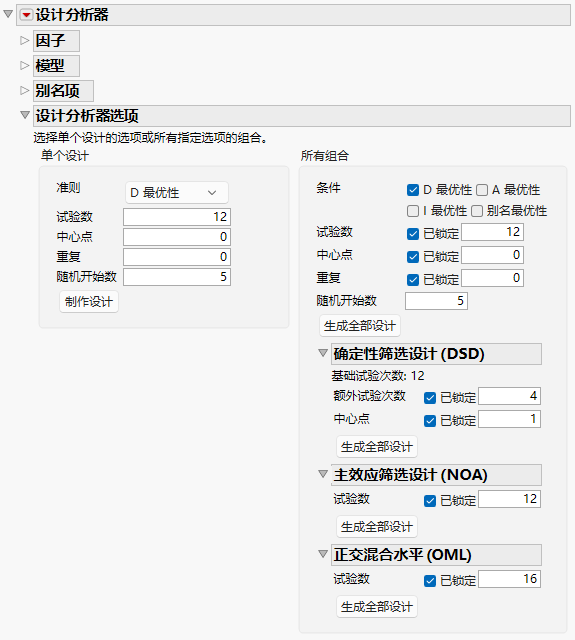Focus the DSD 中心点 field showing 1

click(509, 419)
